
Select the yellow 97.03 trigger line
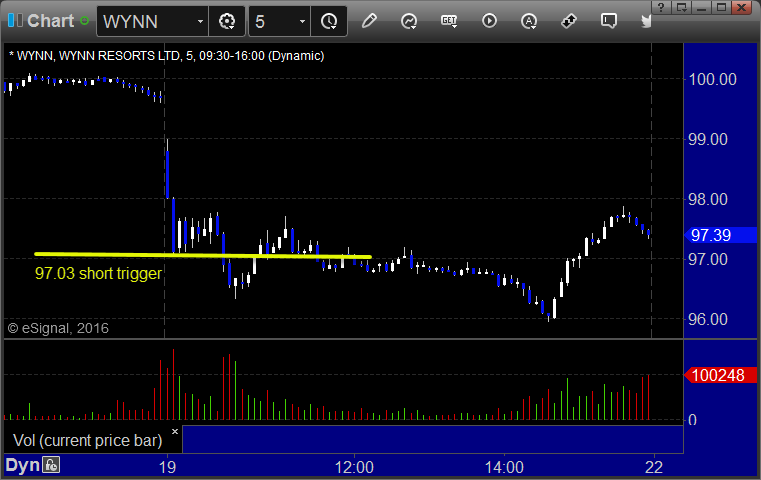coord(203,255)
